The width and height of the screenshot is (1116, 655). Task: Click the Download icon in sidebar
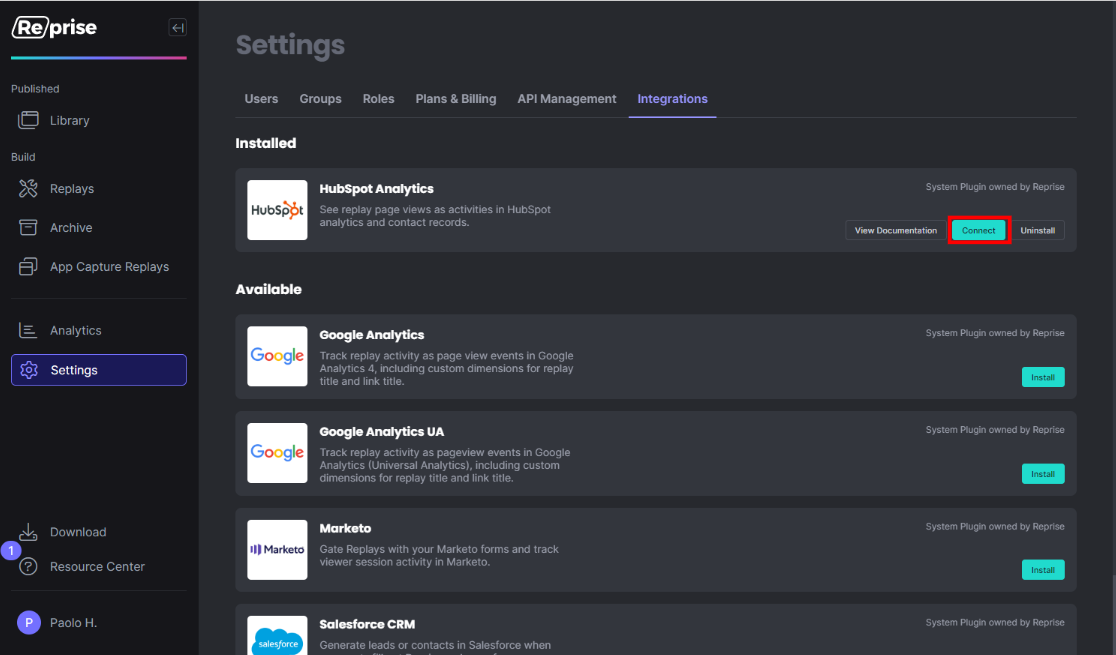click(x=29, y=531)
